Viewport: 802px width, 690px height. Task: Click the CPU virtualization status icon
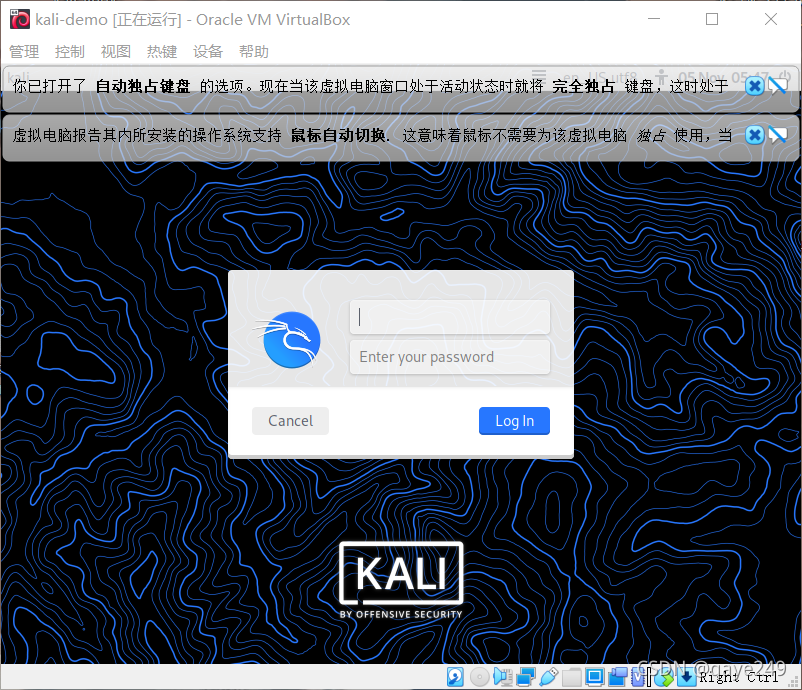[640, 677]
